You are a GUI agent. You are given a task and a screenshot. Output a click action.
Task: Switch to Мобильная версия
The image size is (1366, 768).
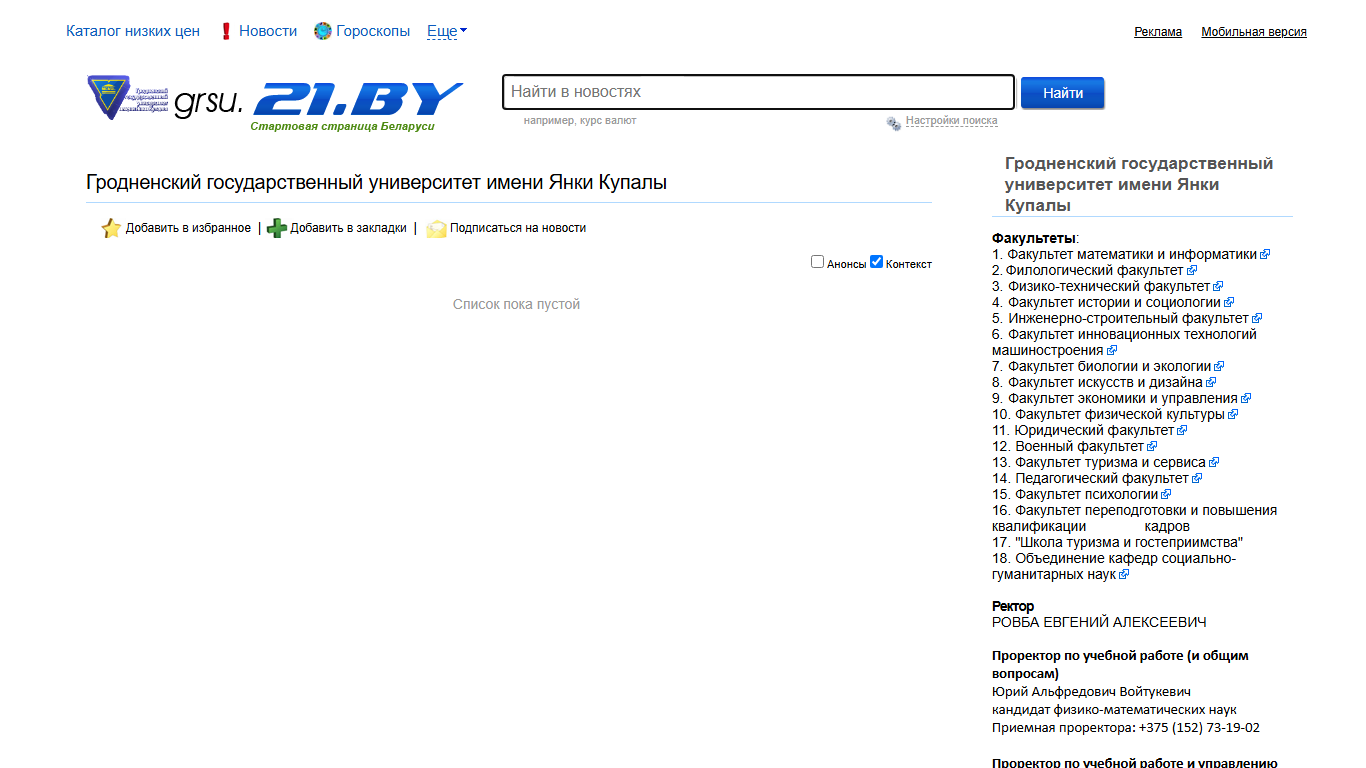(1254, 32)
